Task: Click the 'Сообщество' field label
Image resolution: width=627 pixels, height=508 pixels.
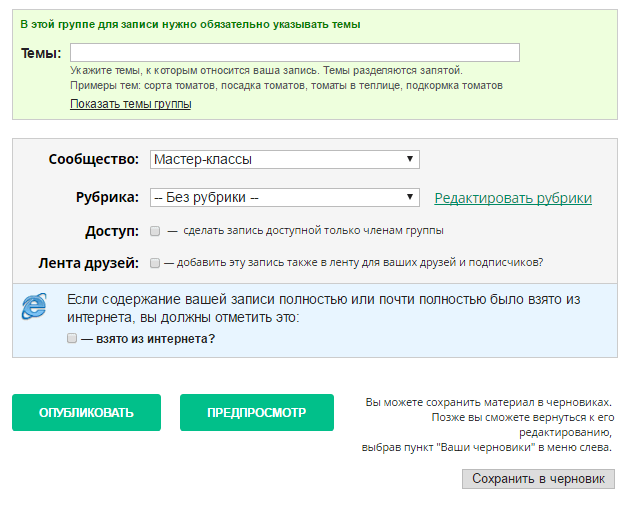Action: click(93, 160)
